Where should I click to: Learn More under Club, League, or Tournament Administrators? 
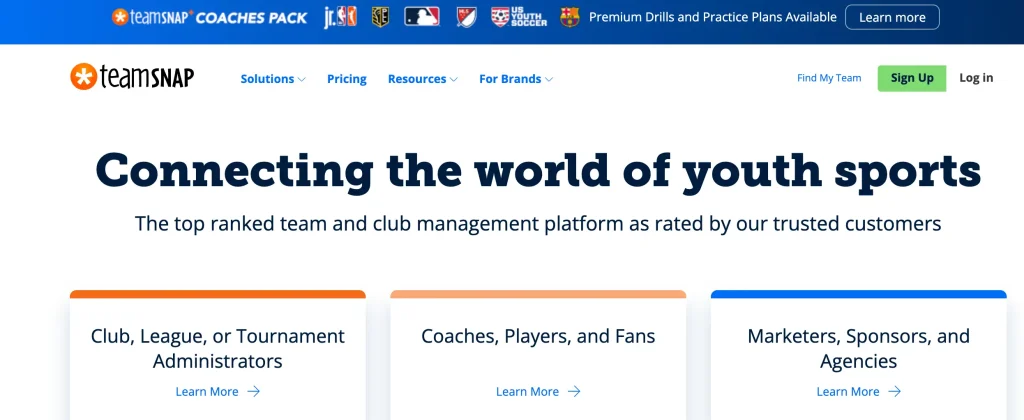217,392
